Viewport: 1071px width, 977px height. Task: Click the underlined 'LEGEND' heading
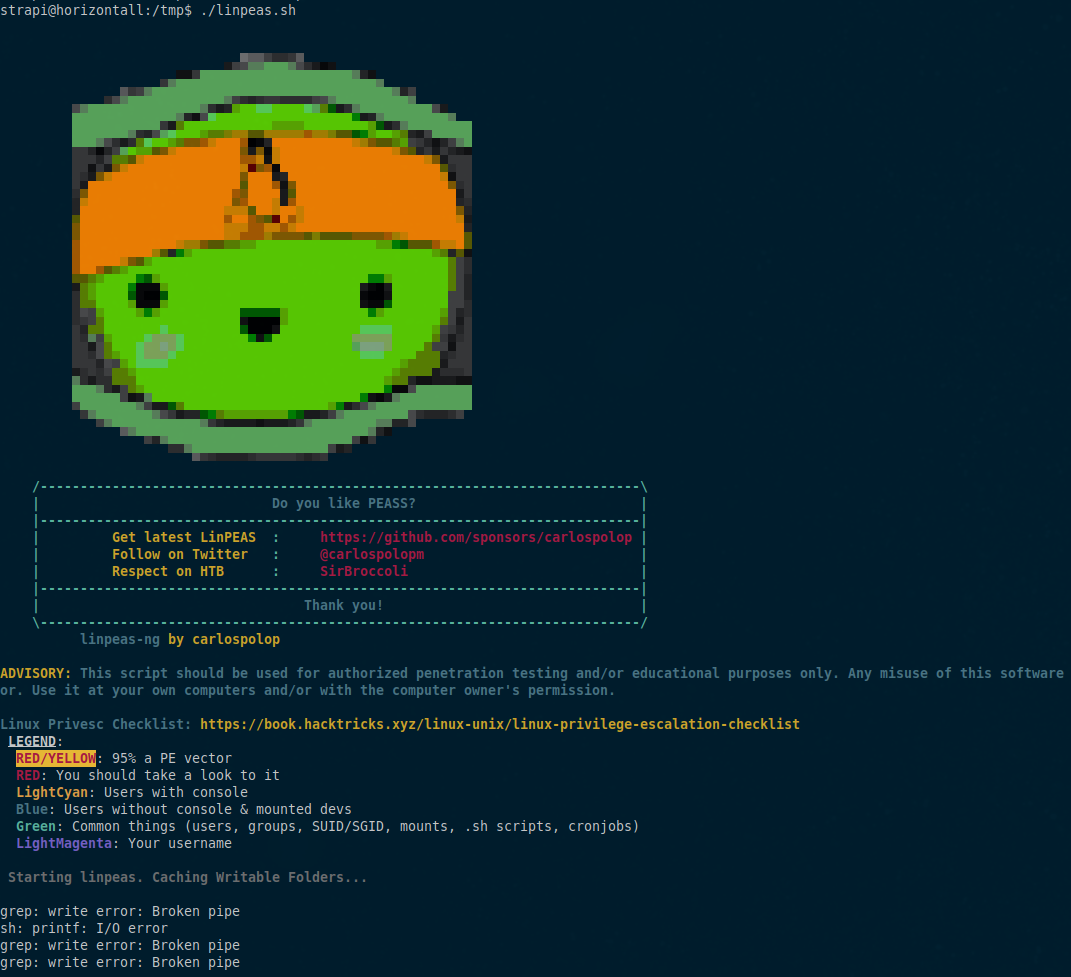32,741
